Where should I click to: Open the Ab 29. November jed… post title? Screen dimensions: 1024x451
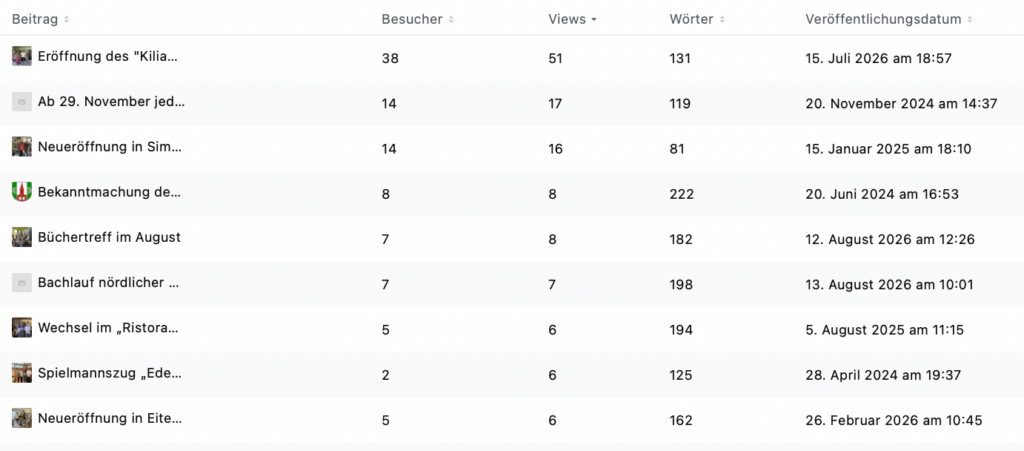[111, 102]
